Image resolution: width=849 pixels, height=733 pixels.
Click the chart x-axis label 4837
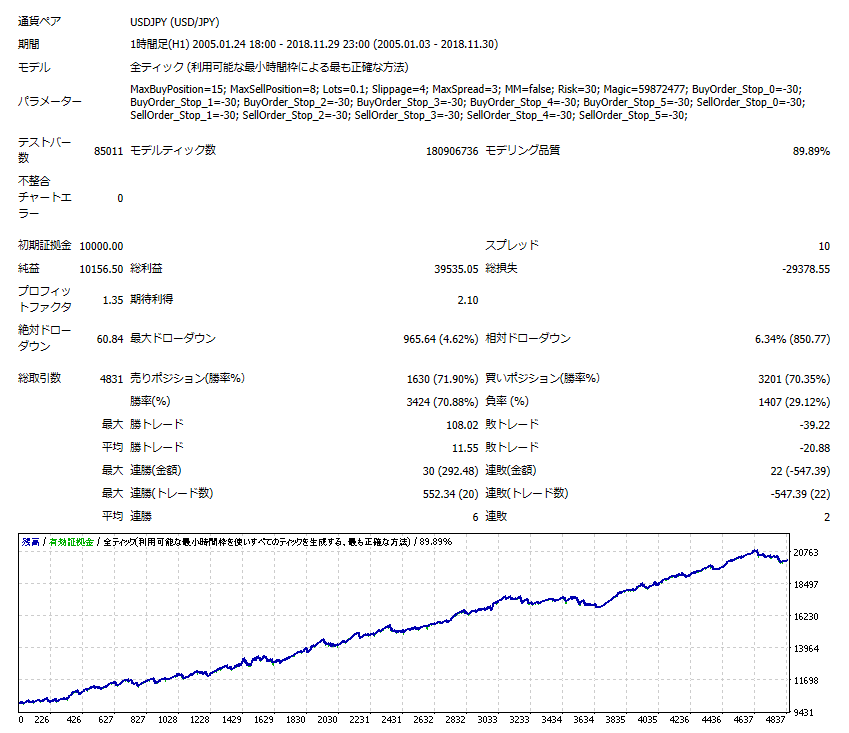click(775, 719)
